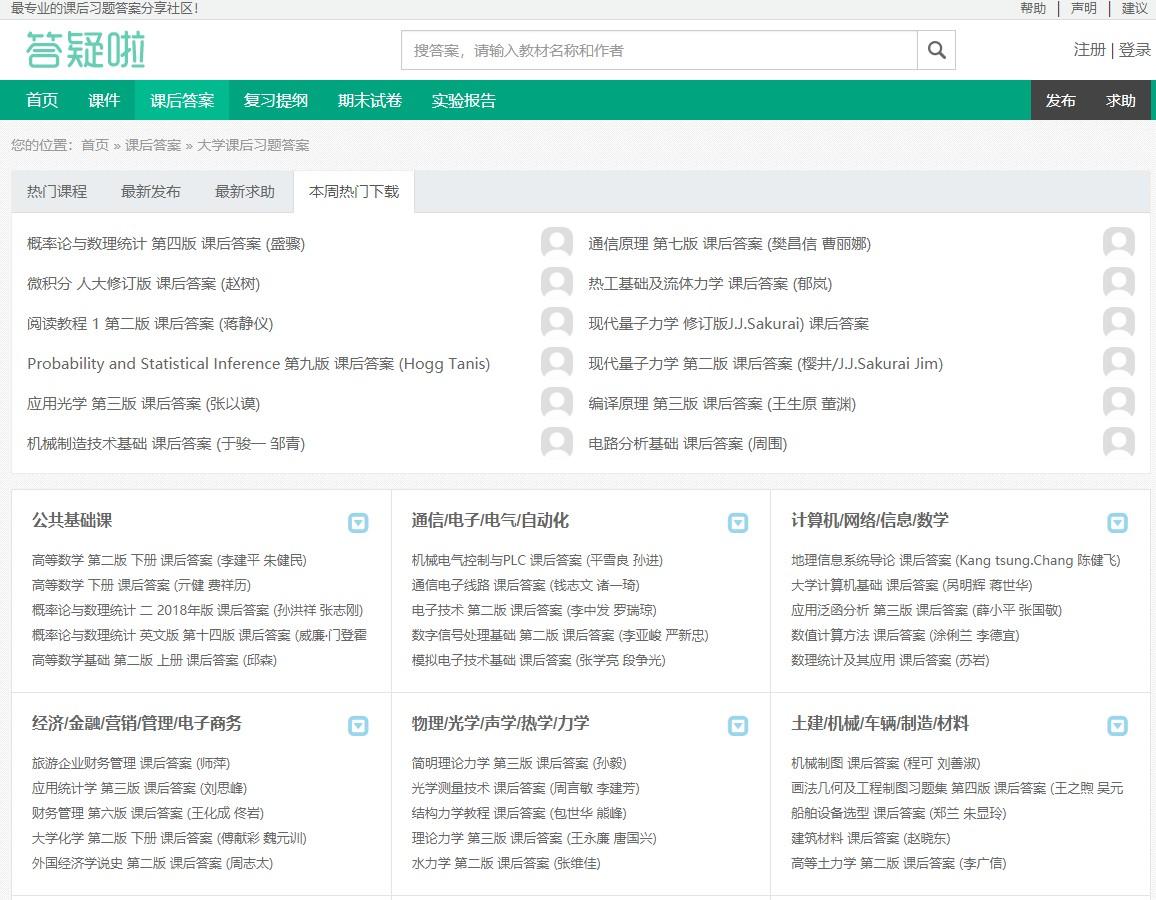Expand the 计算机/网络/信息/数学 dropdown arrow
The image size is (1156, 900).
[1117, 522]
